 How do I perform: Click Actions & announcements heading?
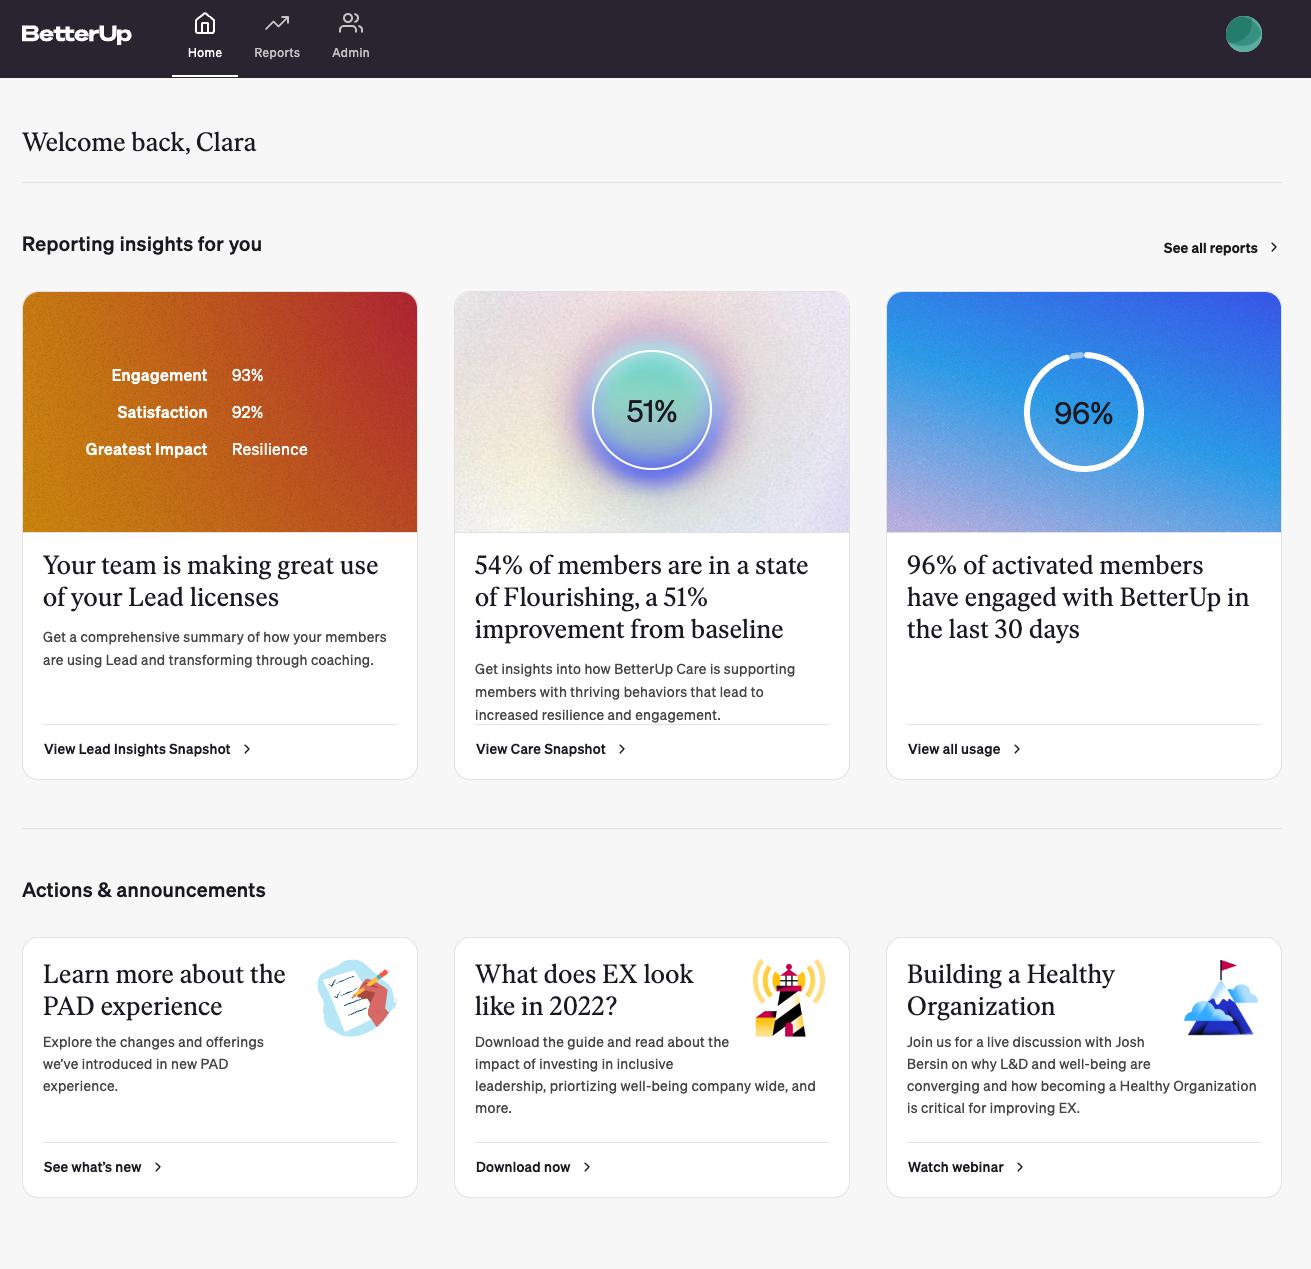tap(144, 890)
